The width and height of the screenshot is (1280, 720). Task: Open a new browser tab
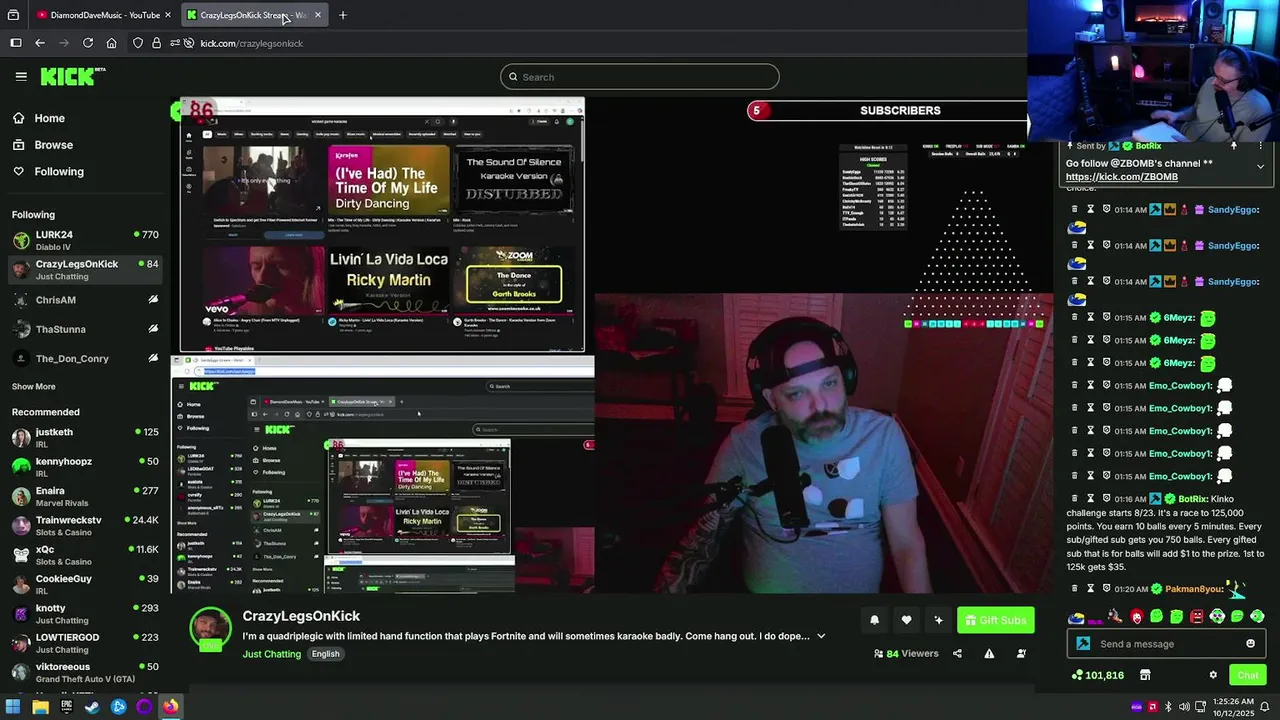[x=342, y=15]
